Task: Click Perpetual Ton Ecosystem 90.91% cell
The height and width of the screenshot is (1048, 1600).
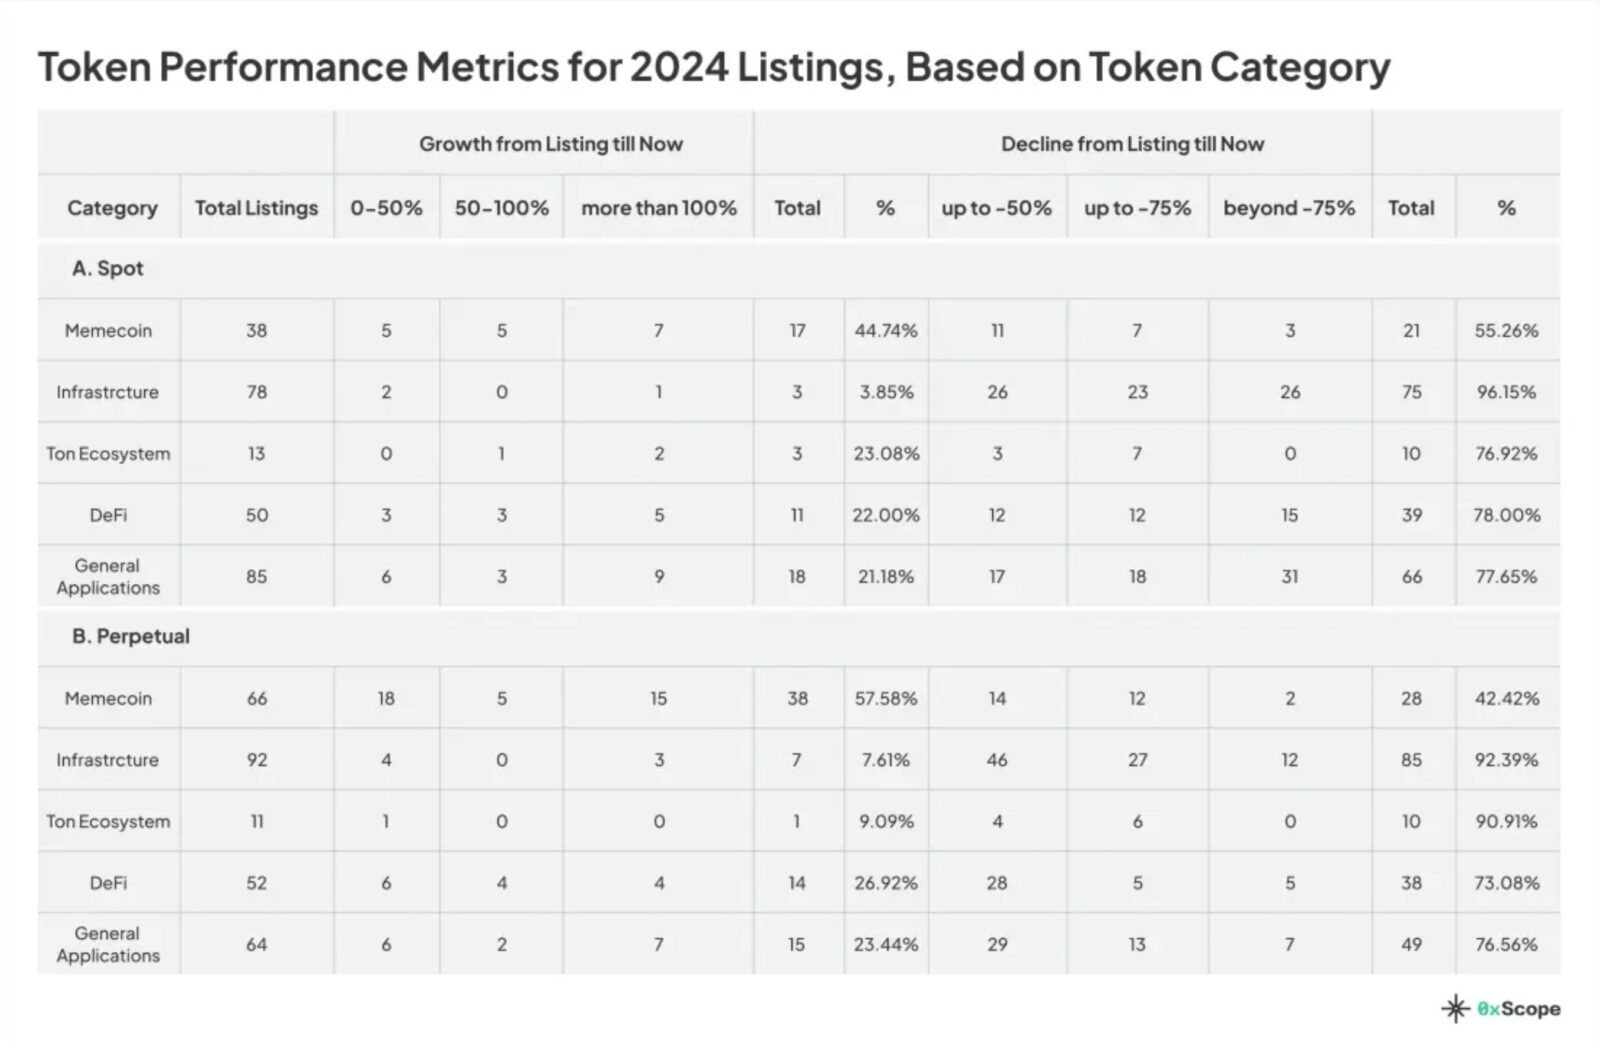Action: click(x=1506, y=822)
